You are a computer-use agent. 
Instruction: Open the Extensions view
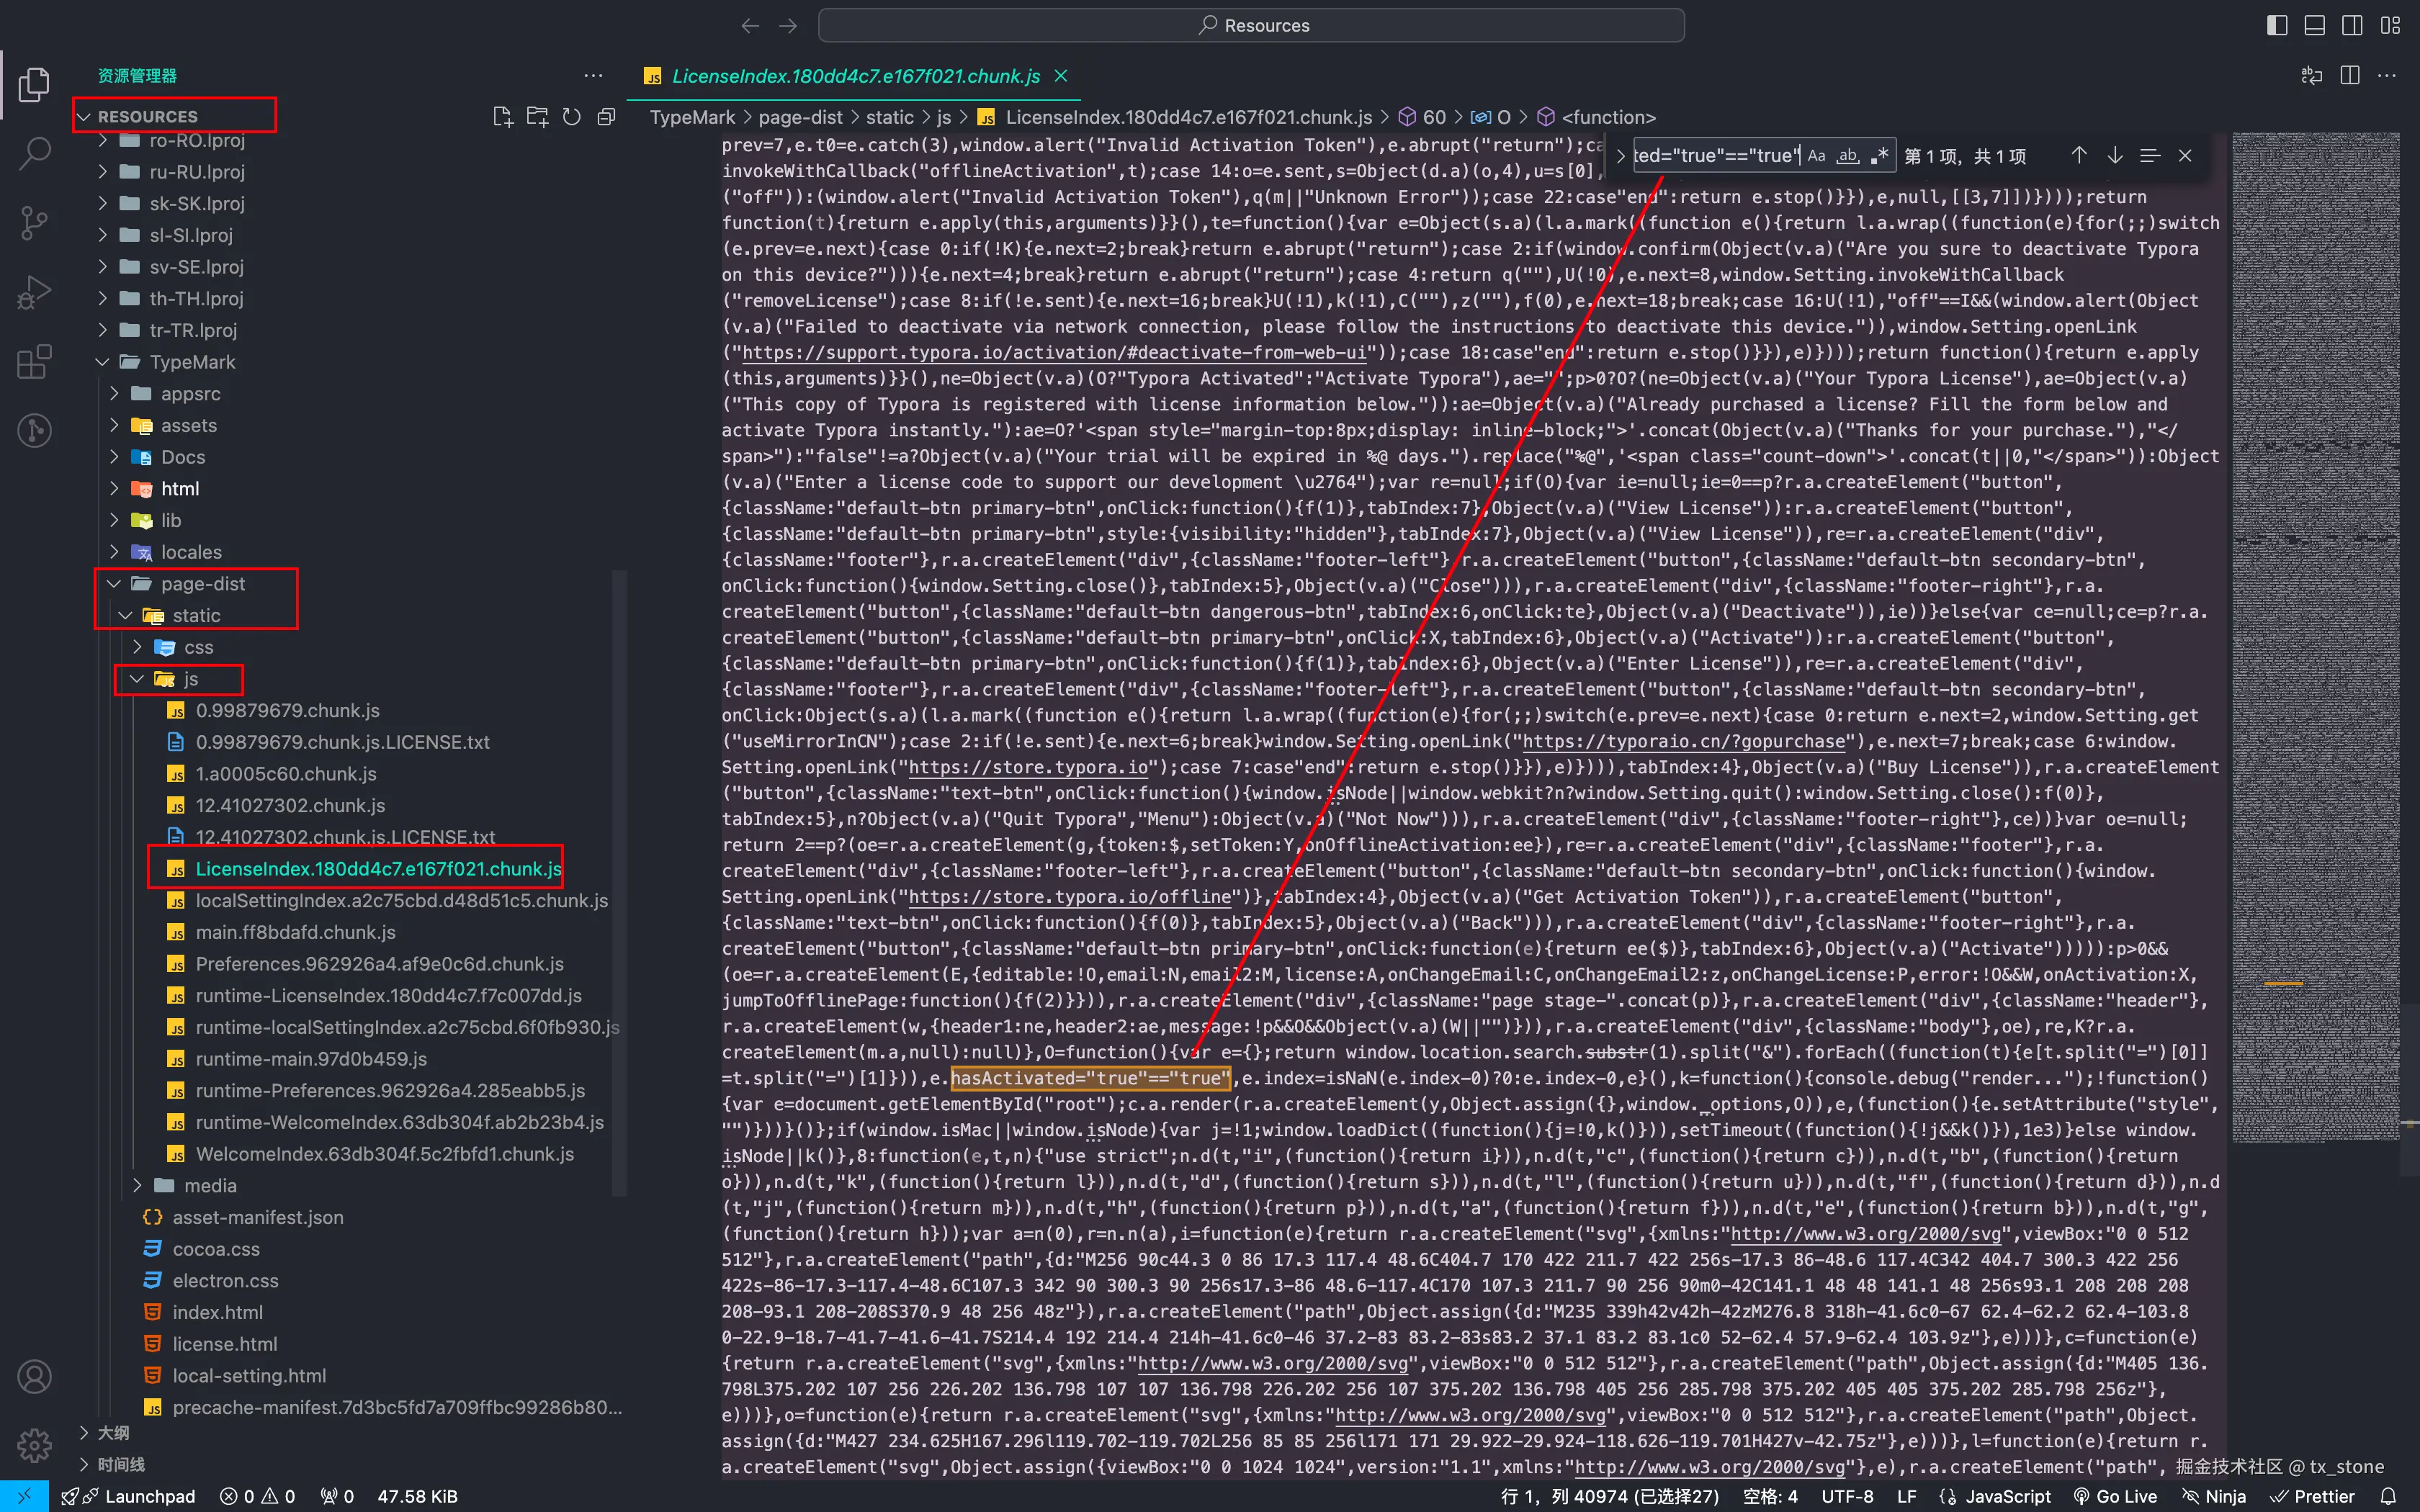tap(35, 361)
